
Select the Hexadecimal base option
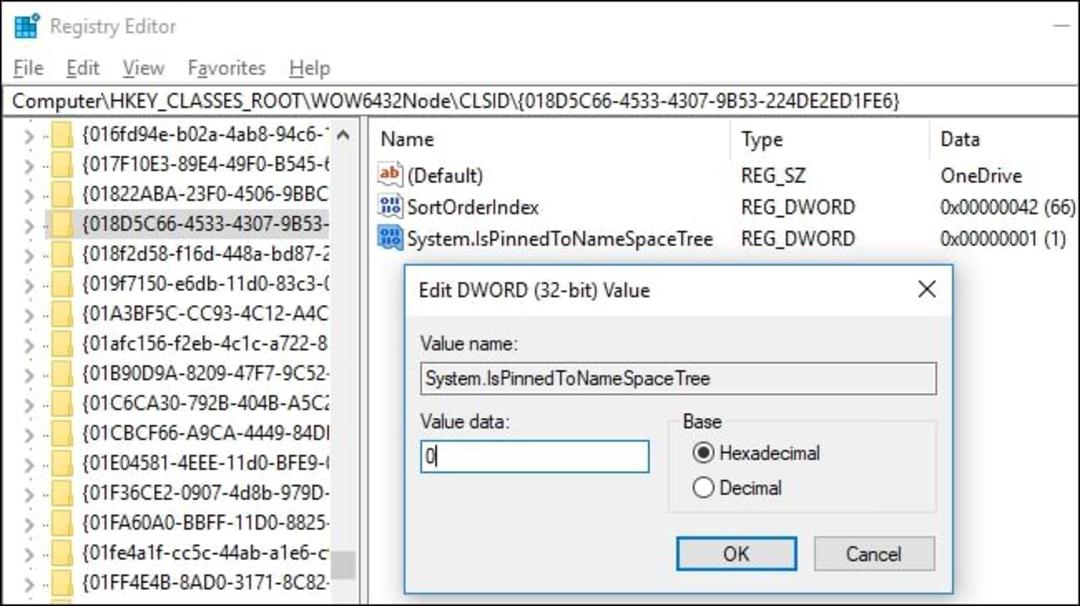pyautogui.click(x=703, y=453)
